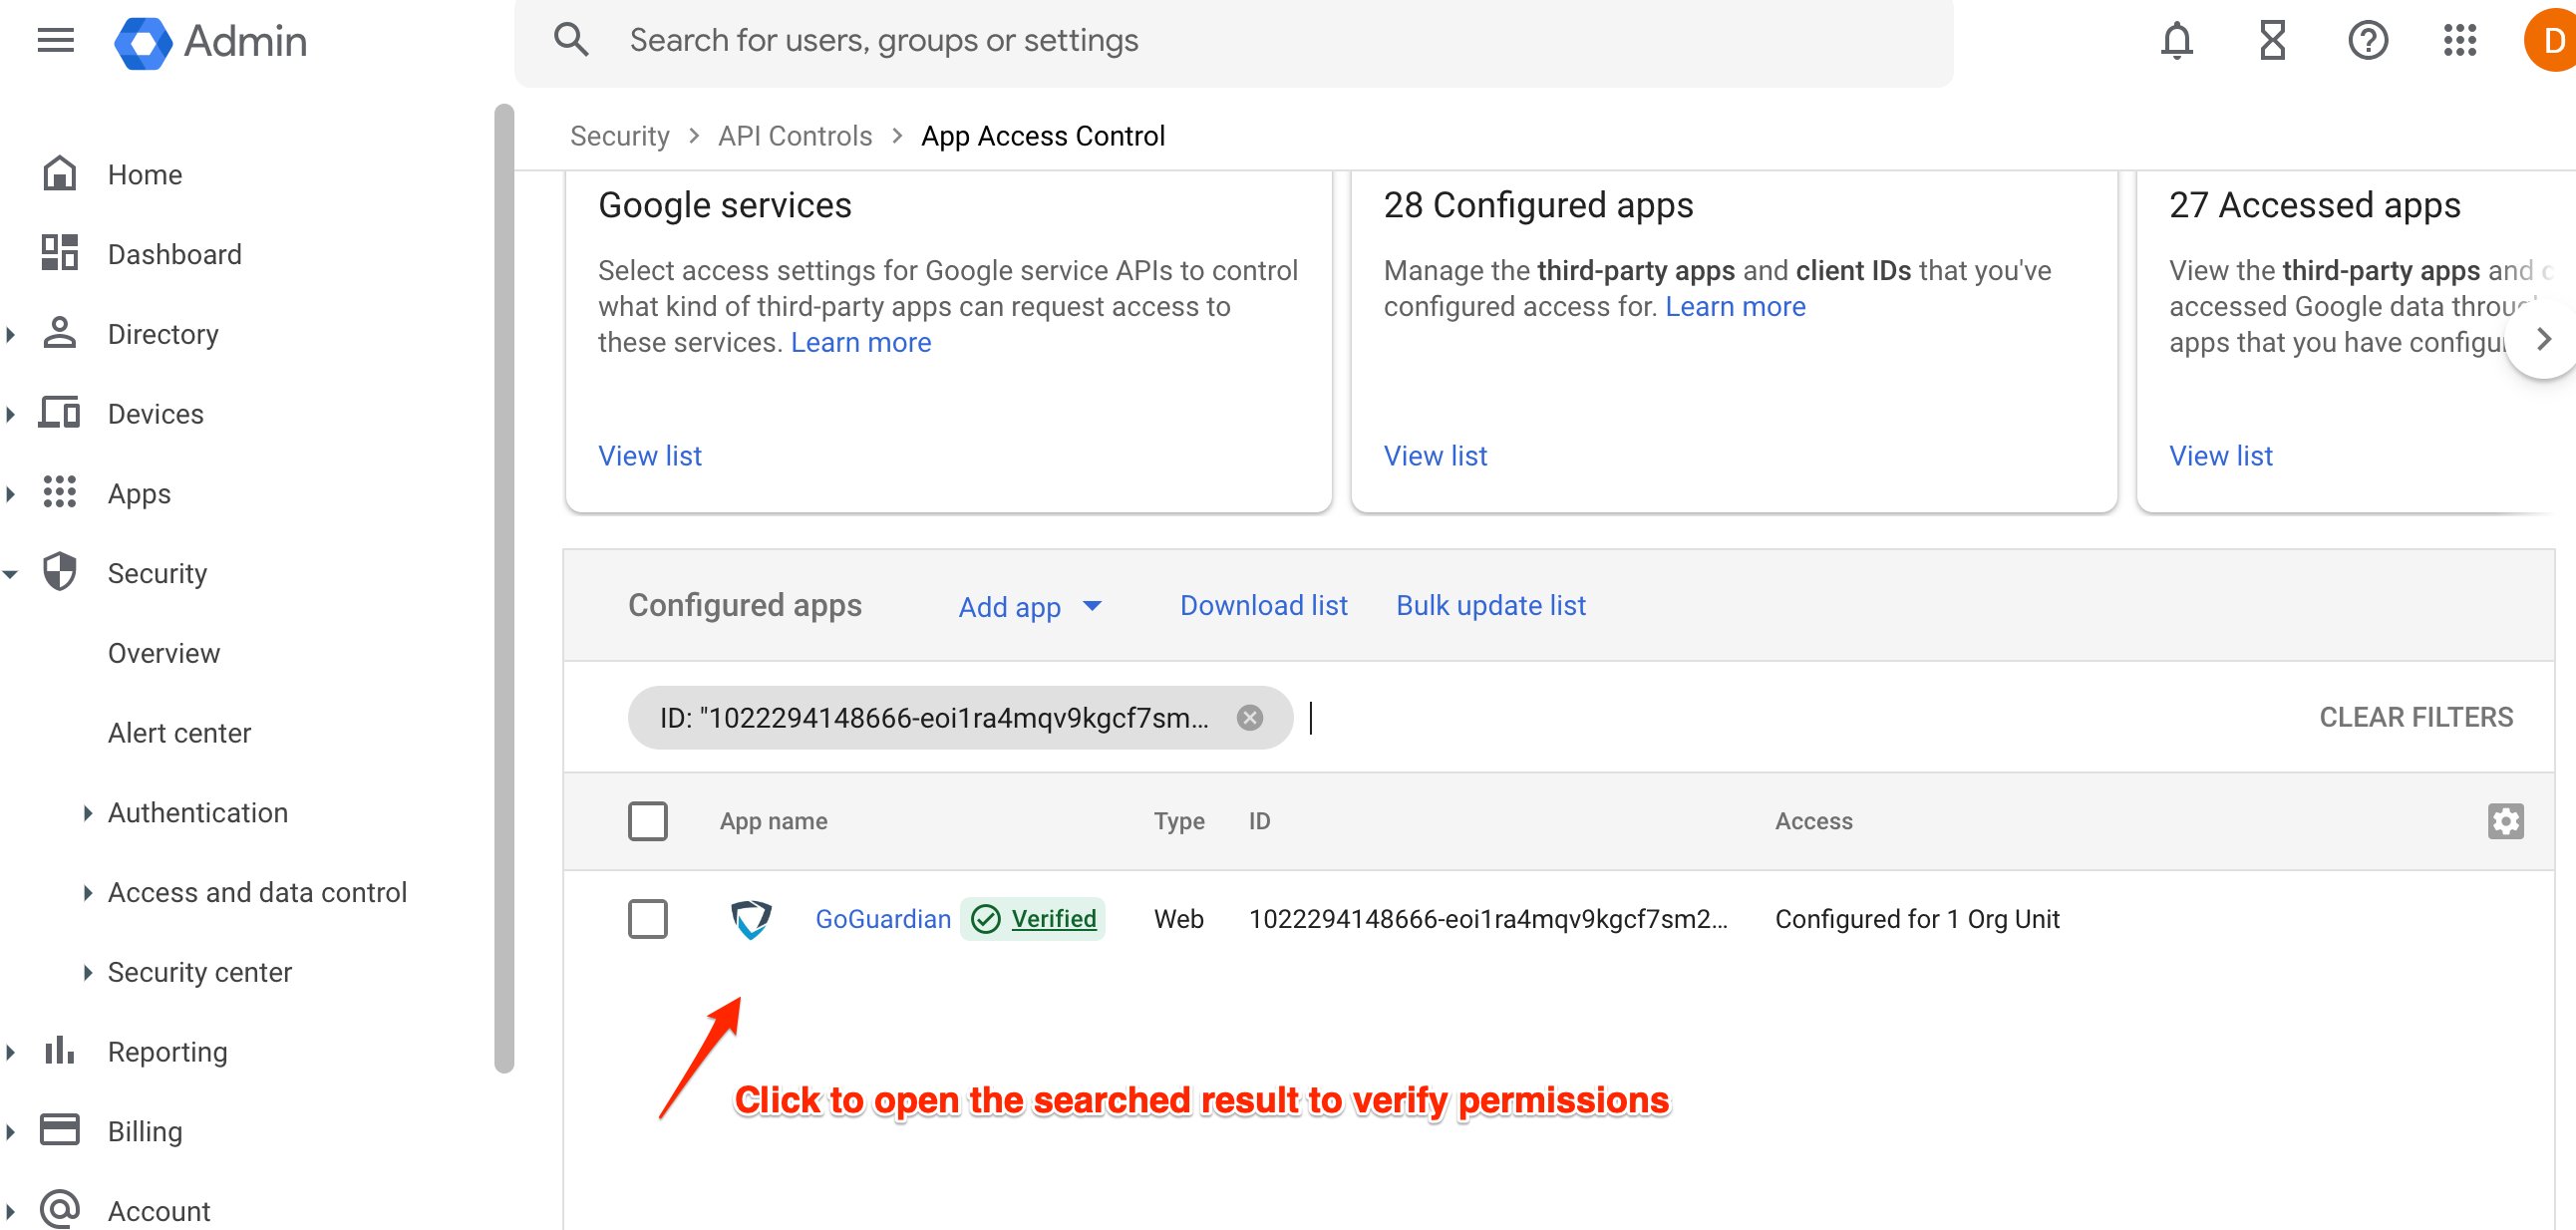
Task: Click the ID filter chip text
Action: [x=934, y=718]
